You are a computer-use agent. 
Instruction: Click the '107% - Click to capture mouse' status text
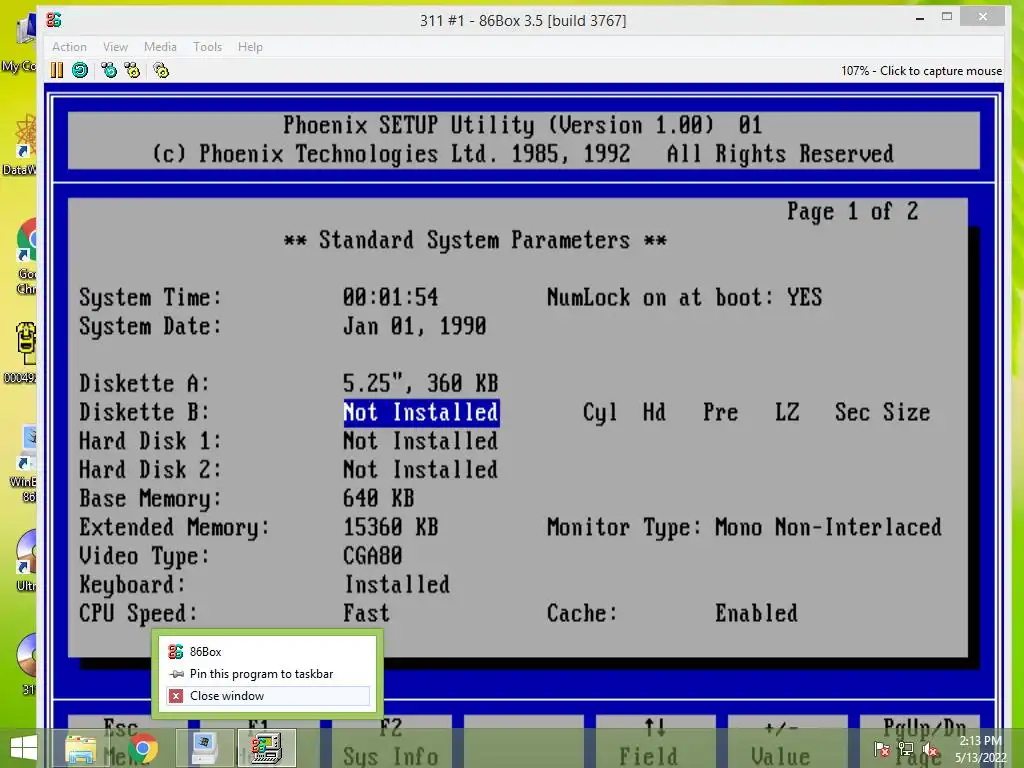921,71
